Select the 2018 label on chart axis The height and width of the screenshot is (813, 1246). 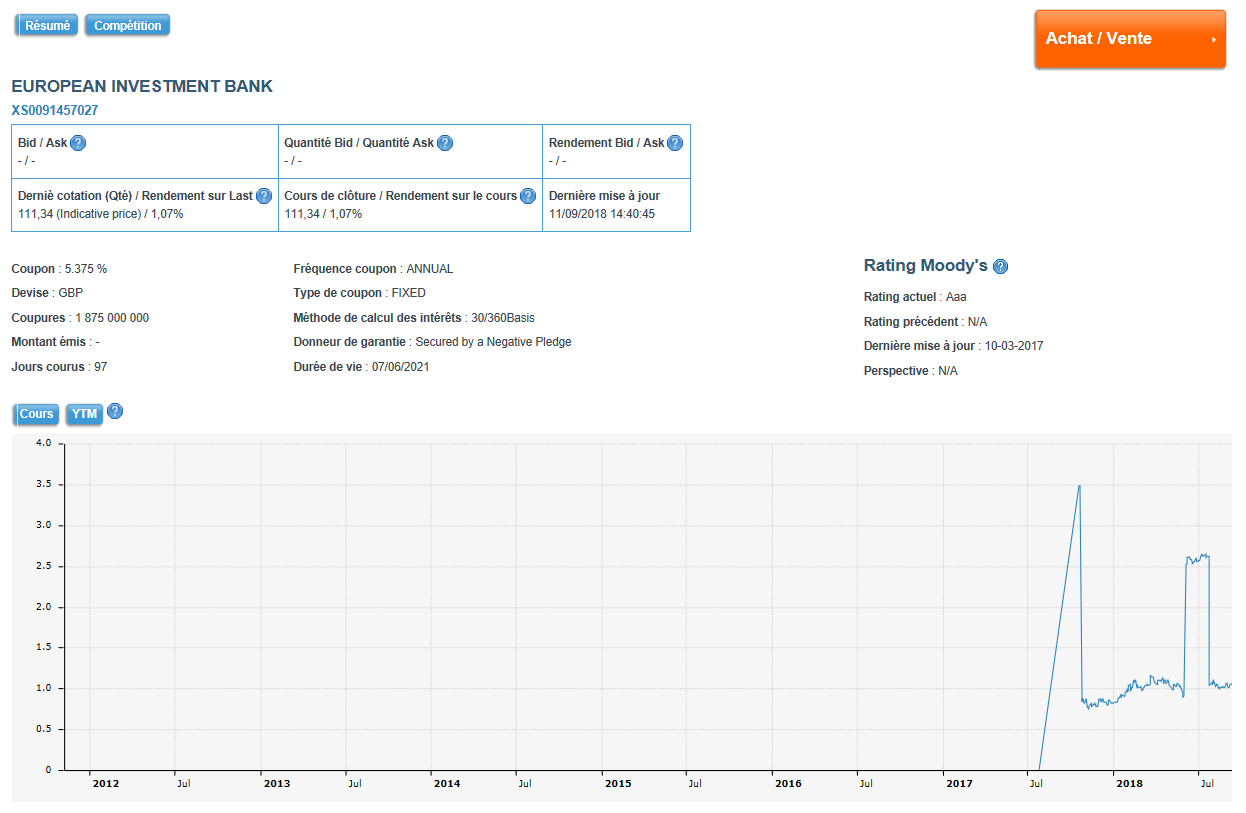pos(1129,784)
